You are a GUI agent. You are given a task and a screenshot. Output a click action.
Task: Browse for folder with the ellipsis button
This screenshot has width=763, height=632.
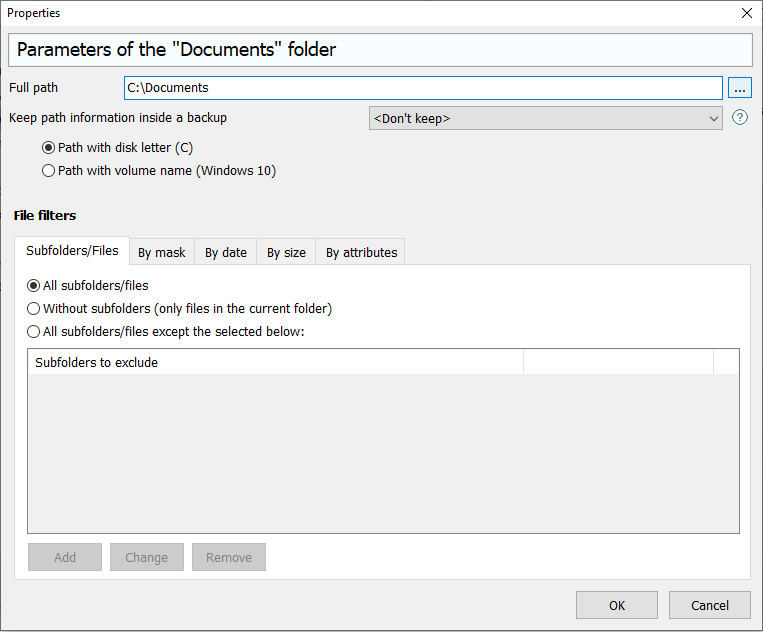[x=740, y=88]
